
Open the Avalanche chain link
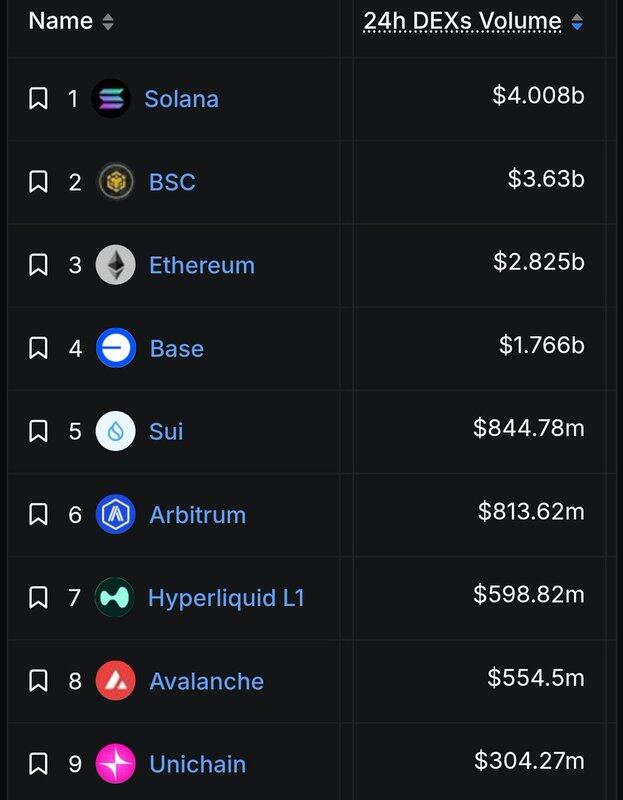206,681
